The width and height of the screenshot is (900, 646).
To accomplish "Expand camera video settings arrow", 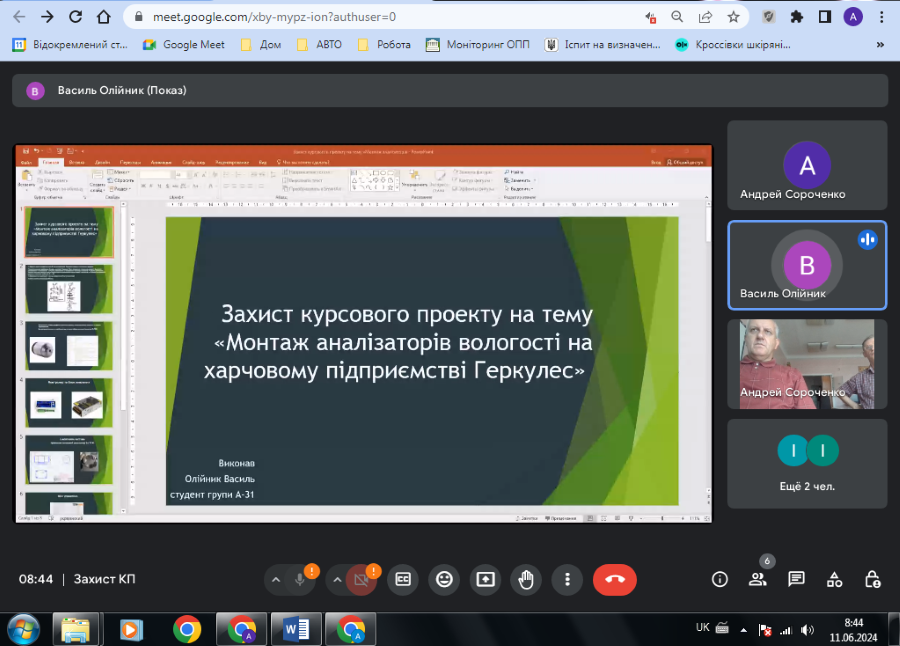I will point(337,579).
